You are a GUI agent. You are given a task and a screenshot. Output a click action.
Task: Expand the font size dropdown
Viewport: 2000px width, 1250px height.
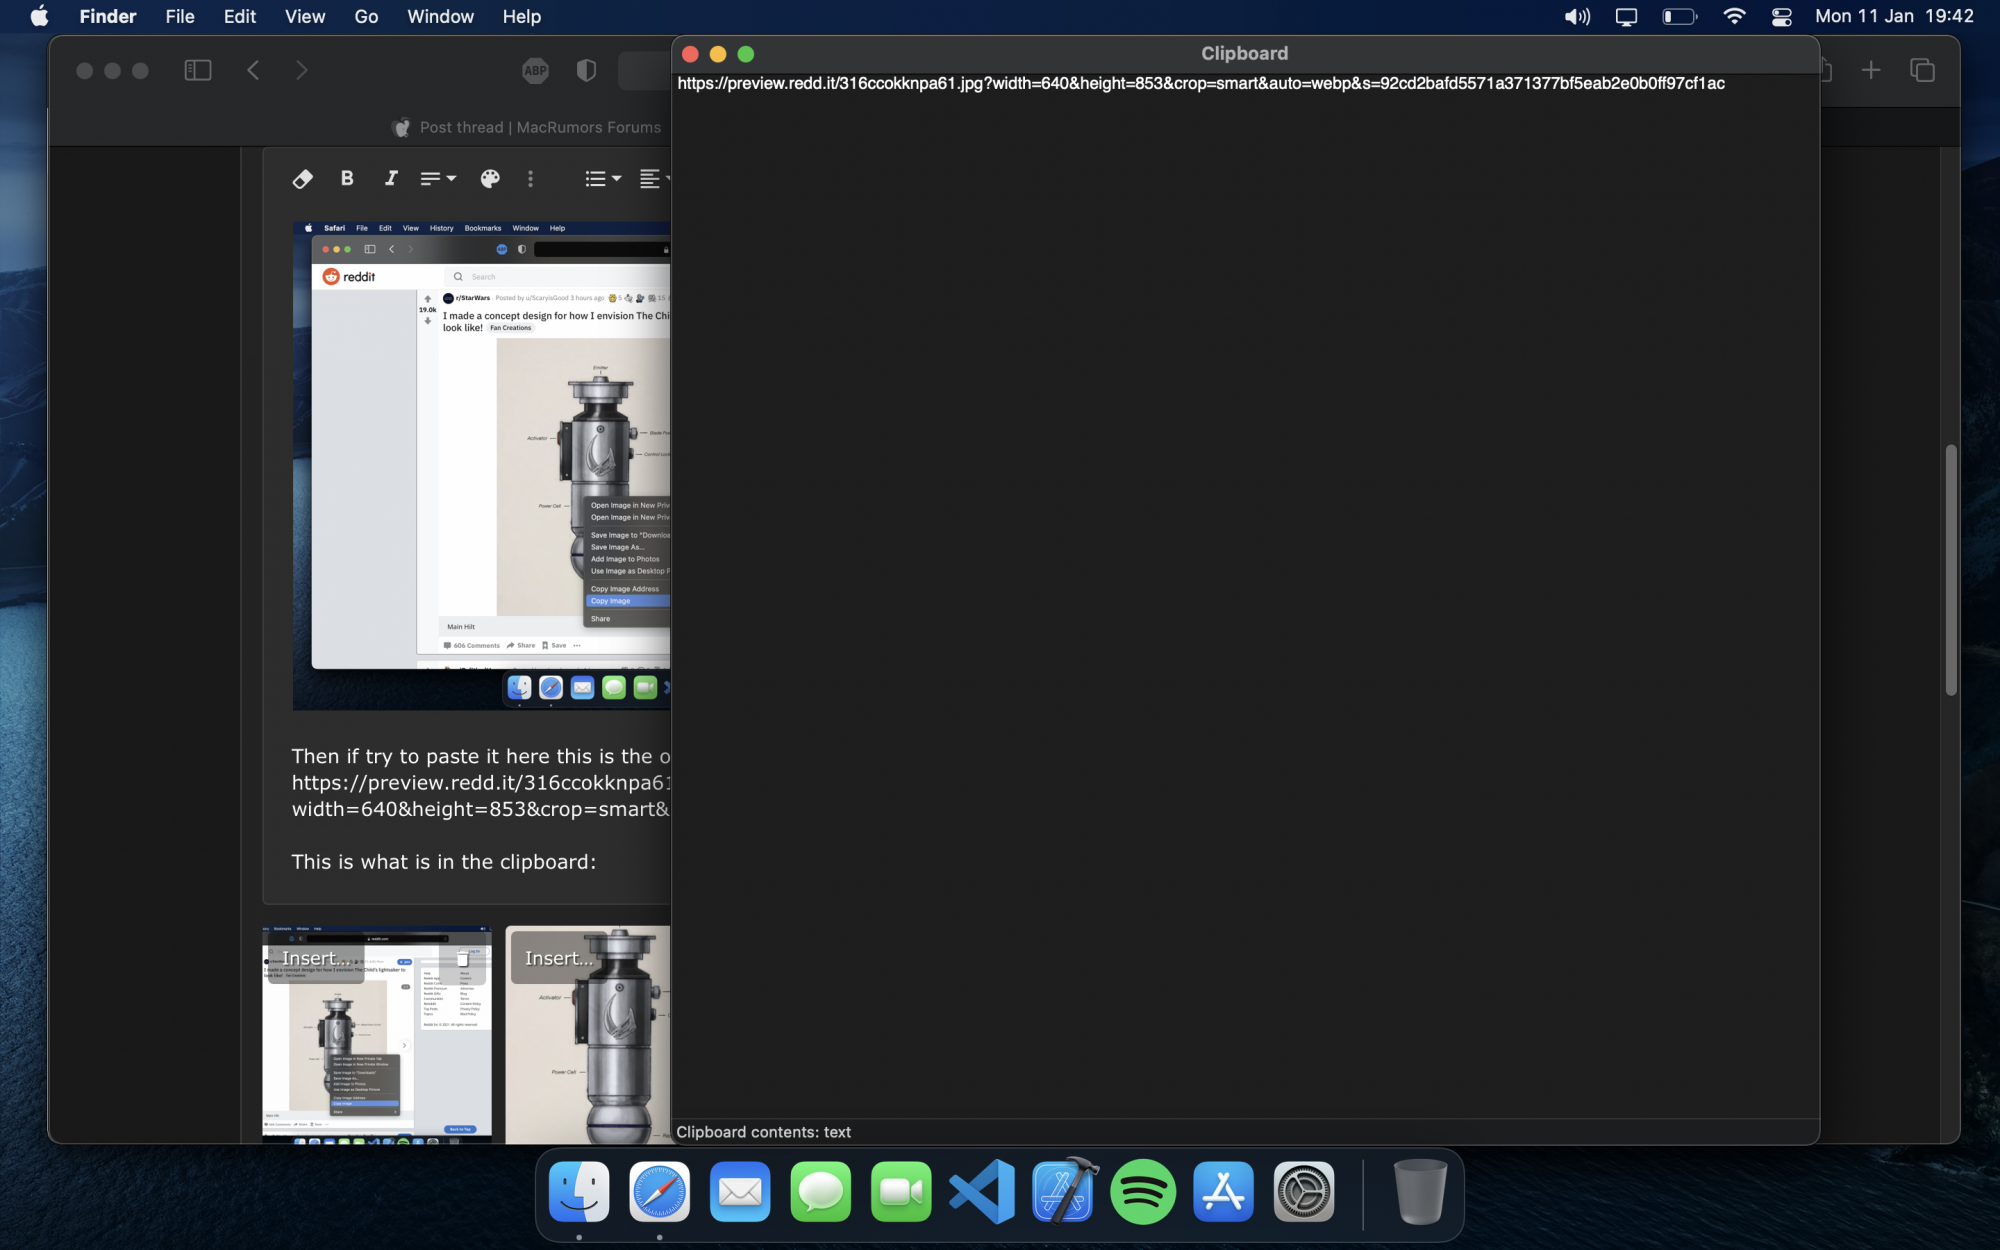tap(437, 178)
